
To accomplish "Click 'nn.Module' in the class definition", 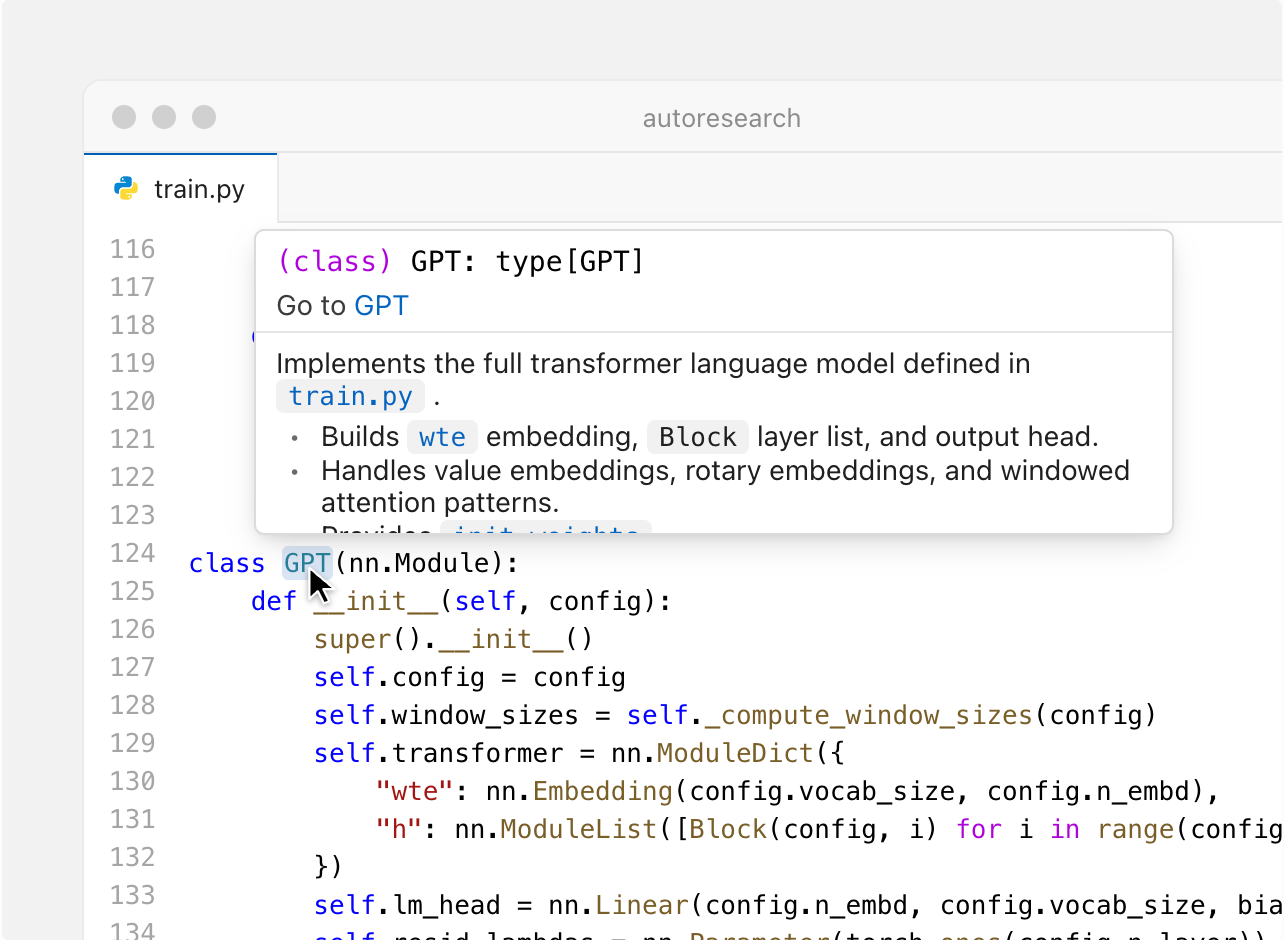I will [x=419, y=563].
